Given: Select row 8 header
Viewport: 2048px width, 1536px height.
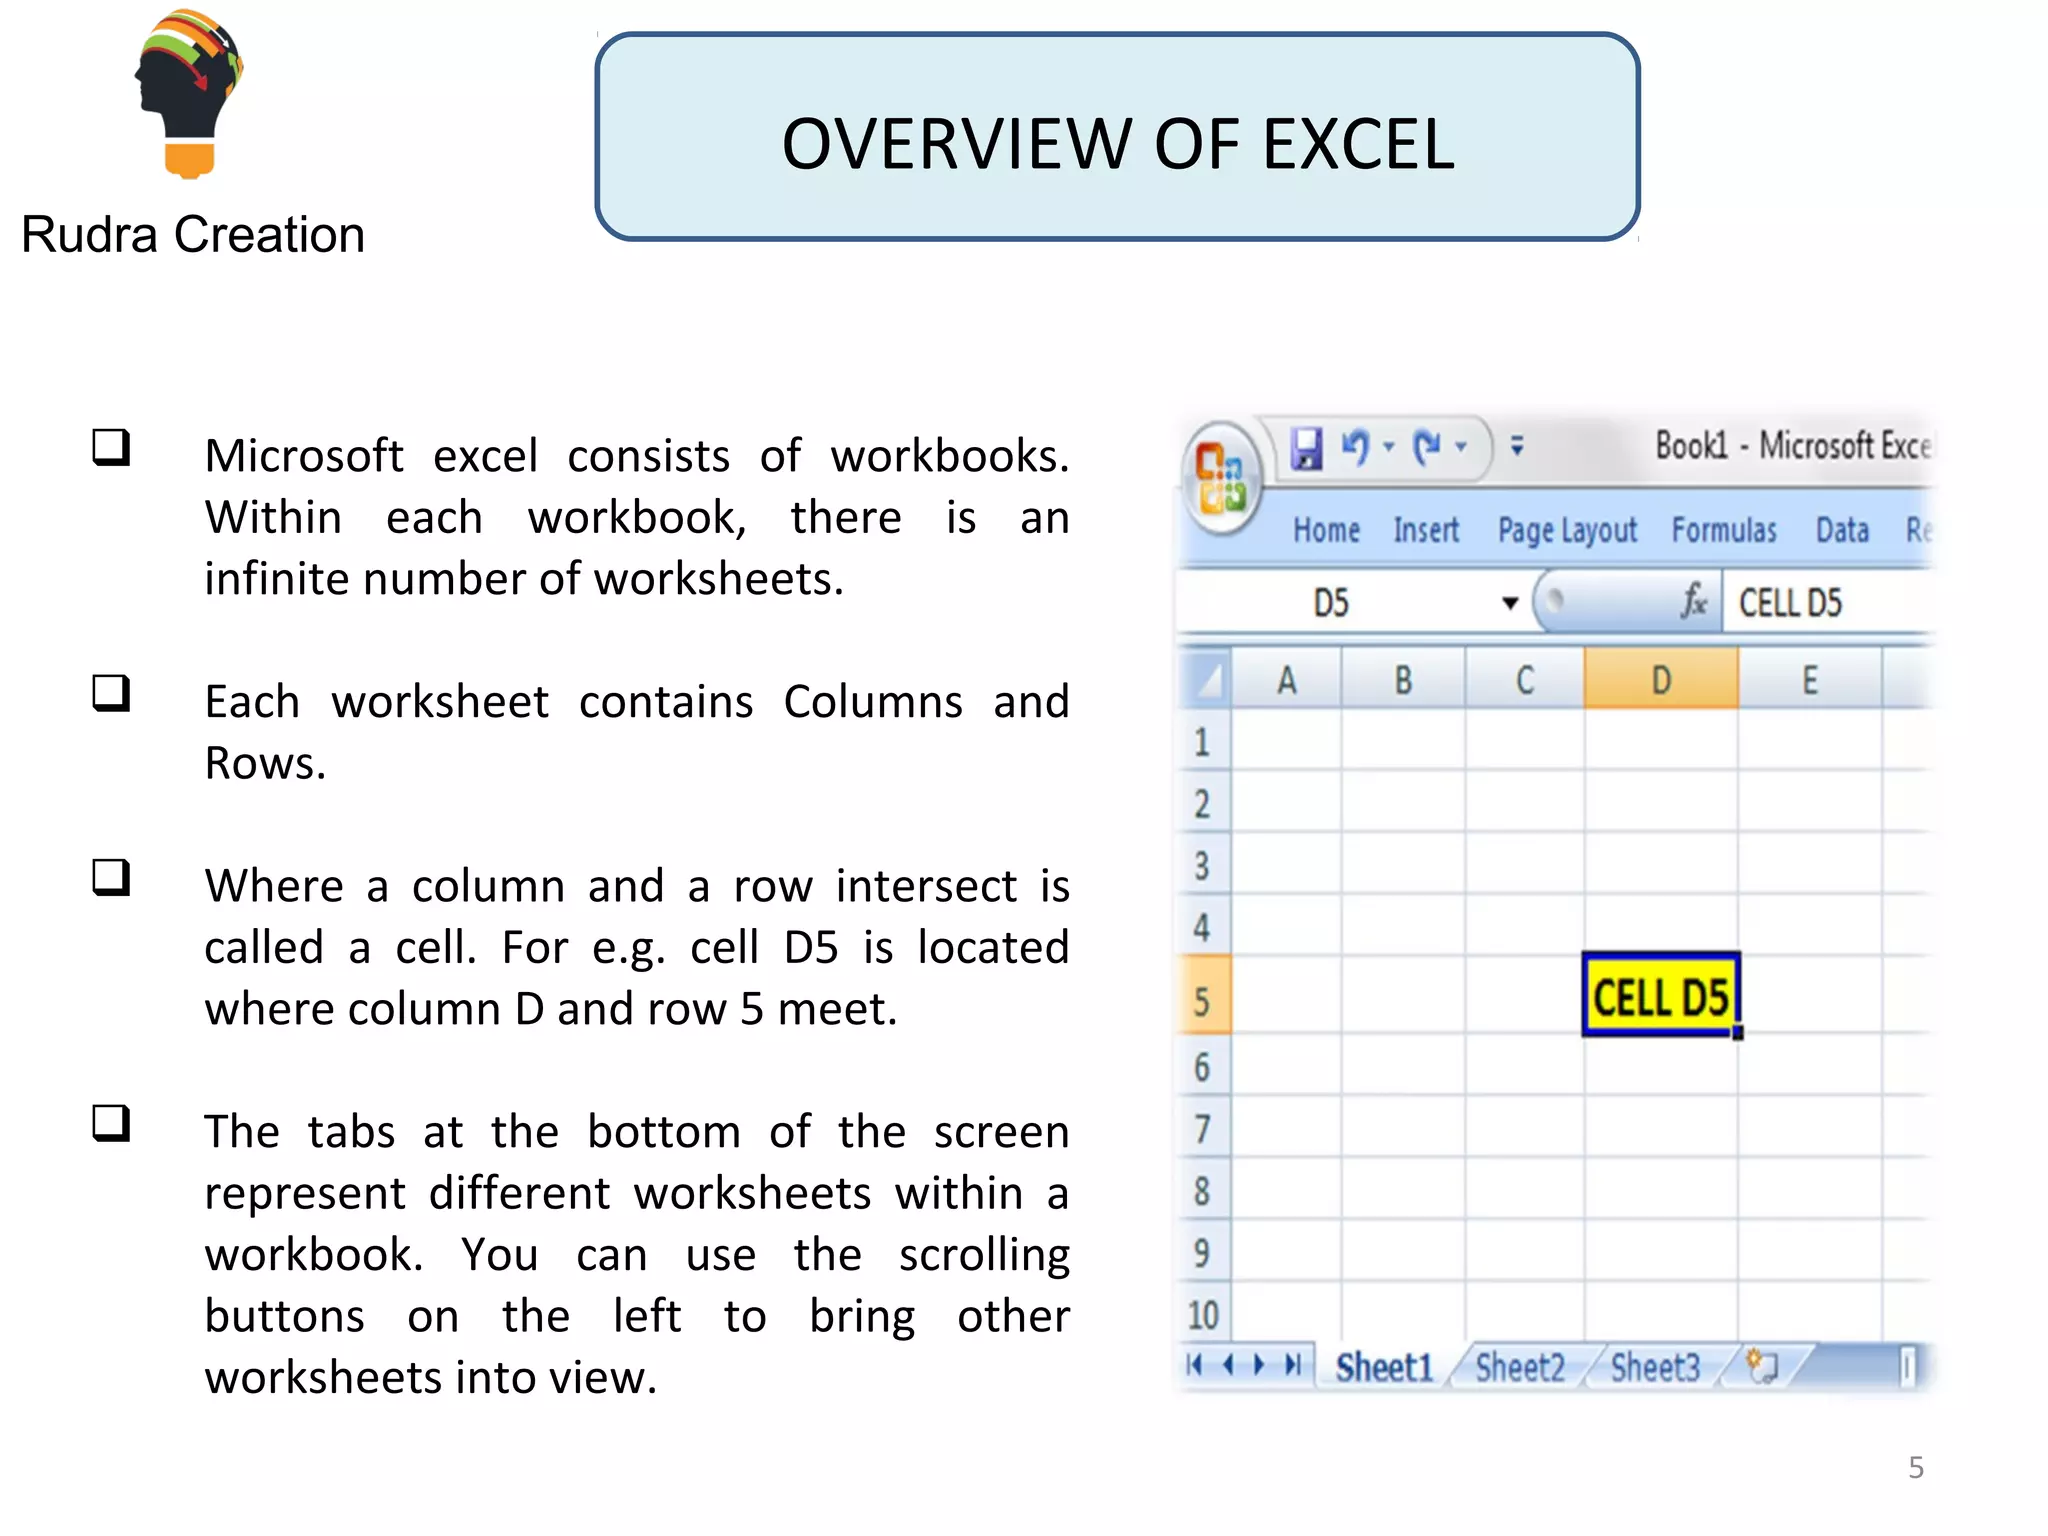Looking at the screenshot, I should [x=1204, y=1190].
